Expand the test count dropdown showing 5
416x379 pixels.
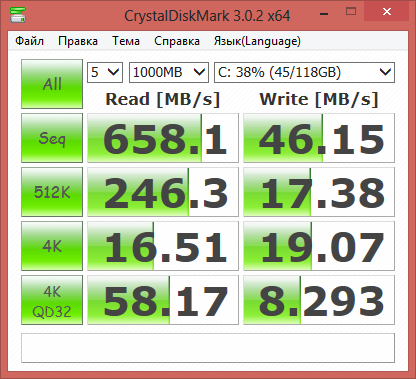(105, 72)
